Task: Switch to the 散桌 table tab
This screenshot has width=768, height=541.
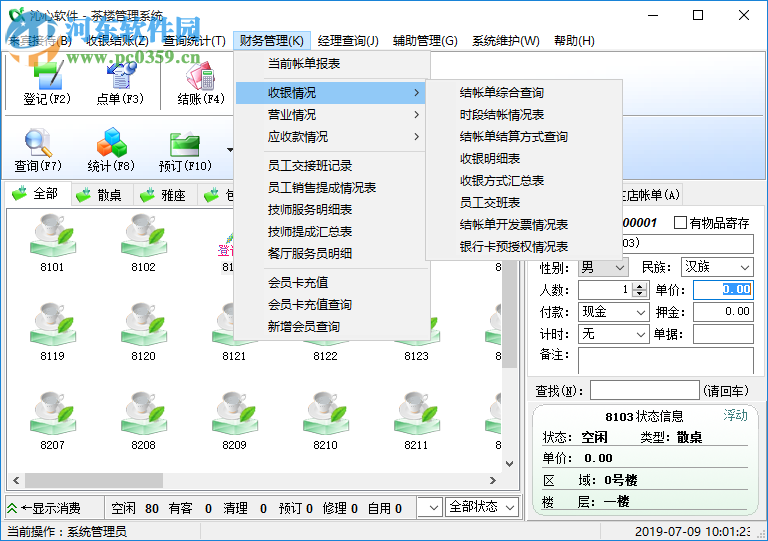Action: point(103,195)
